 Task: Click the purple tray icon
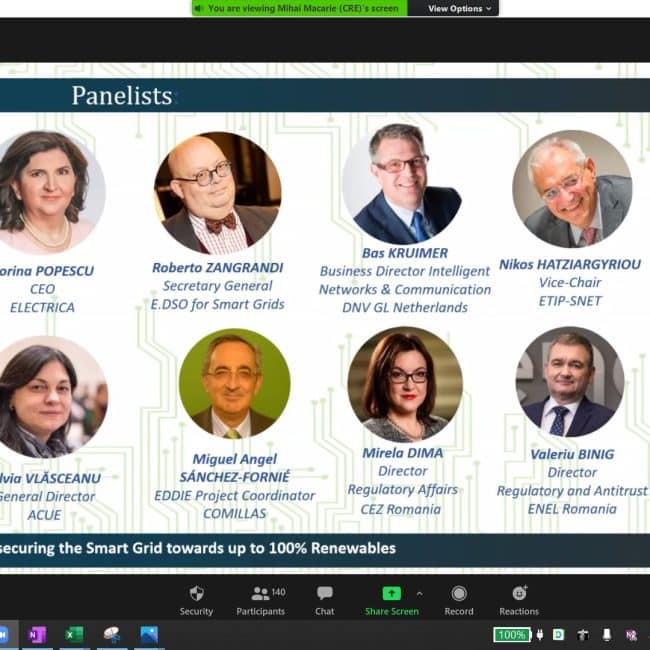pos(631,635)
